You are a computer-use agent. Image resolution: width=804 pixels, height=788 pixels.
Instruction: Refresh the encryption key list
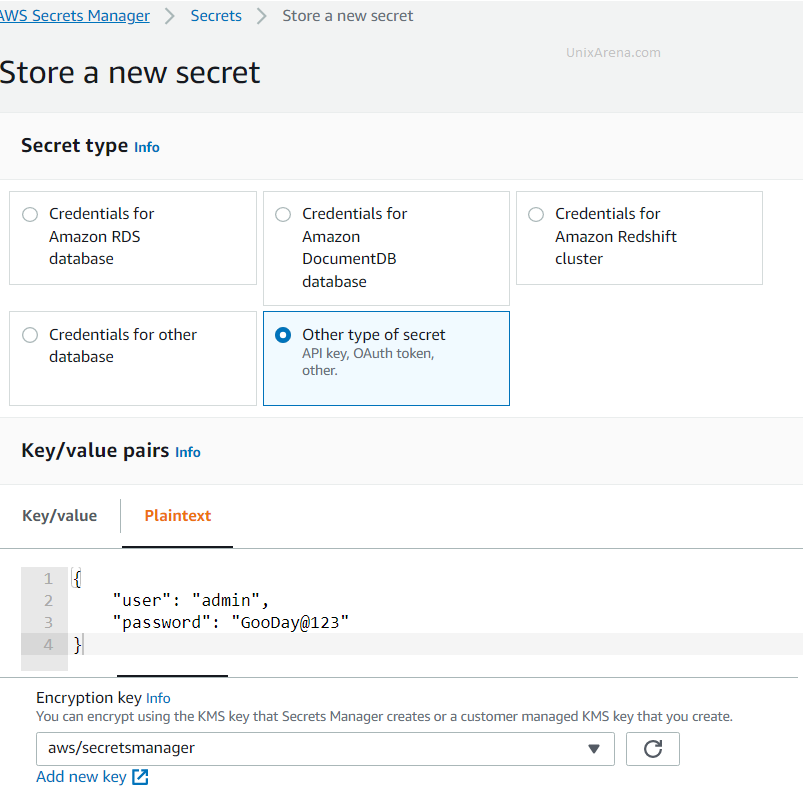tap(653, 749)
